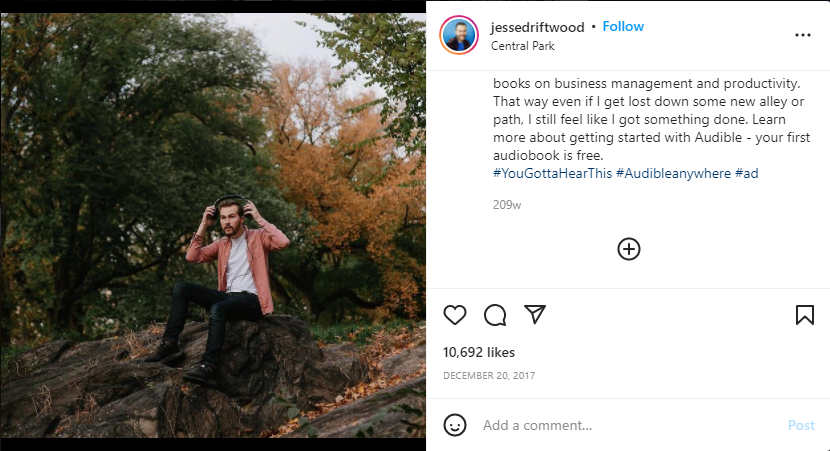Open comments via the speech bubble icon
The width and height of the screenshot is (830, 451).
click(495, 315)
